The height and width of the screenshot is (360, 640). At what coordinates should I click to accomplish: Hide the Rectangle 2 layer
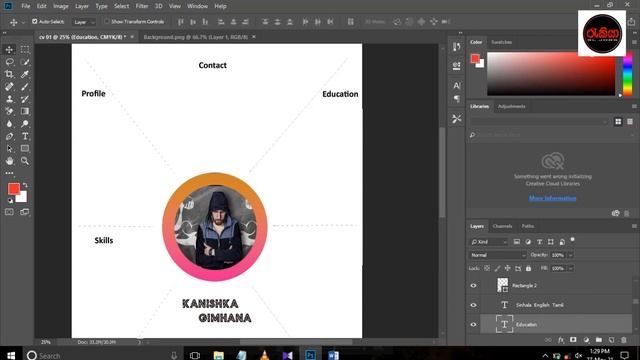(x=473, y=286)
